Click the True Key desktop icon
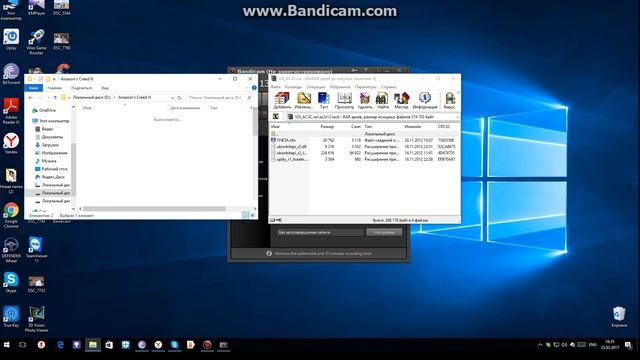640x360 pixels. click(11, 317)
